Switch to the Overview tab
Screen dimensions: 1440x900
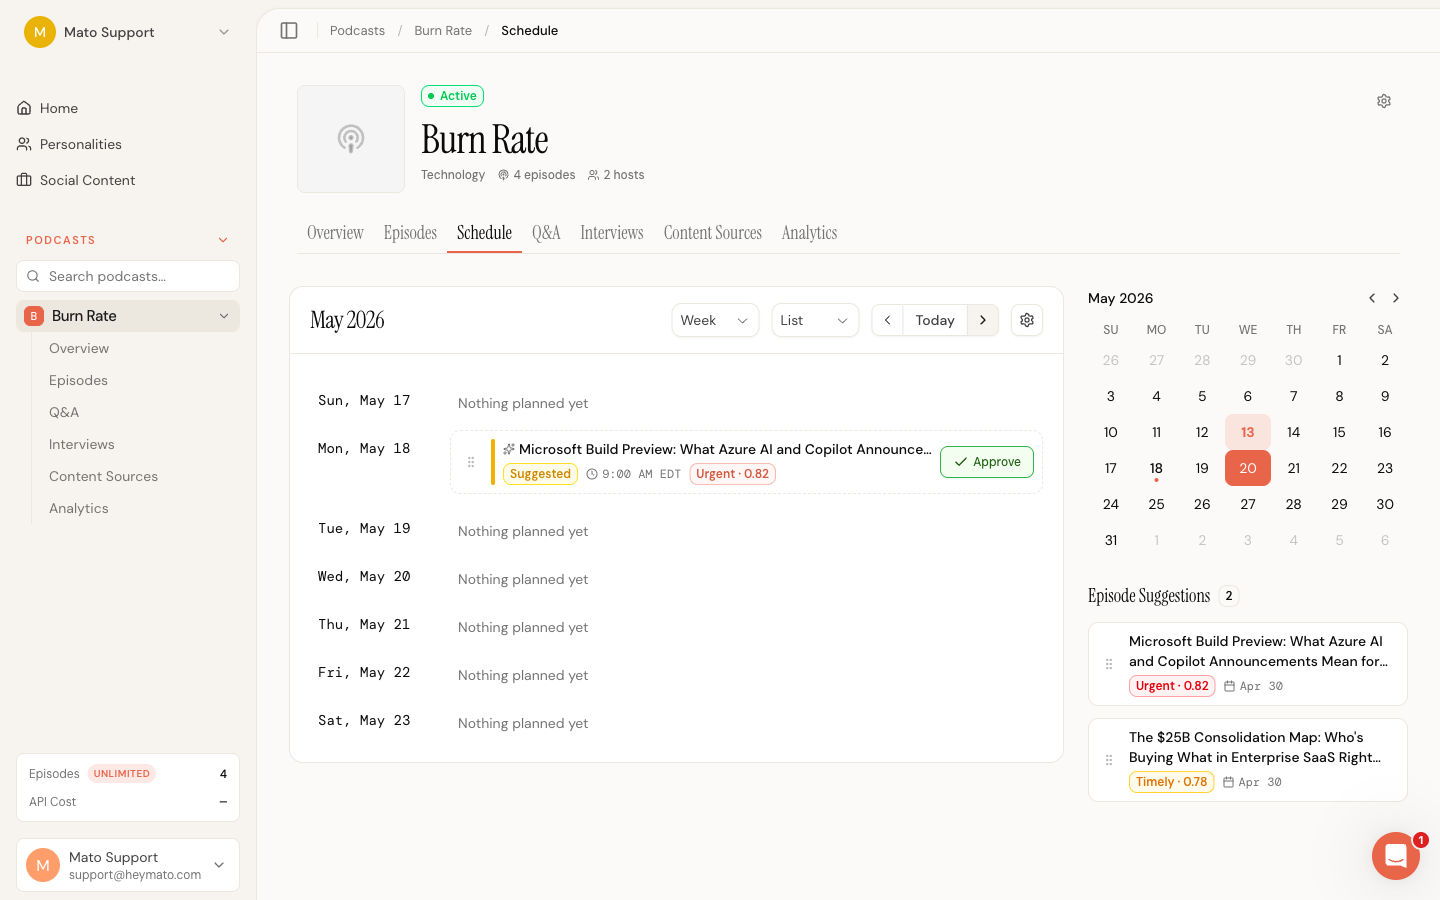(x=335, y=233)
